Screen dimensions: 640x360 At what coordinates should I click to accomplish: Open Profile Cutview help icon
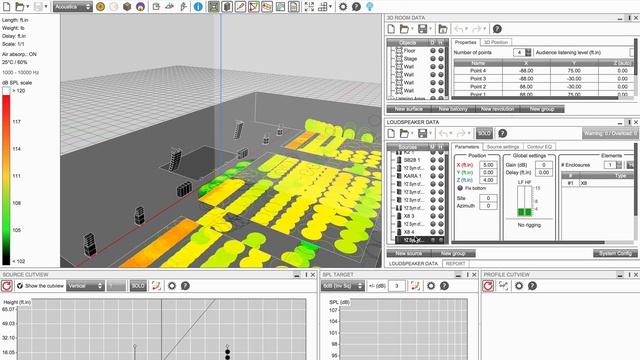click(532, 286)
